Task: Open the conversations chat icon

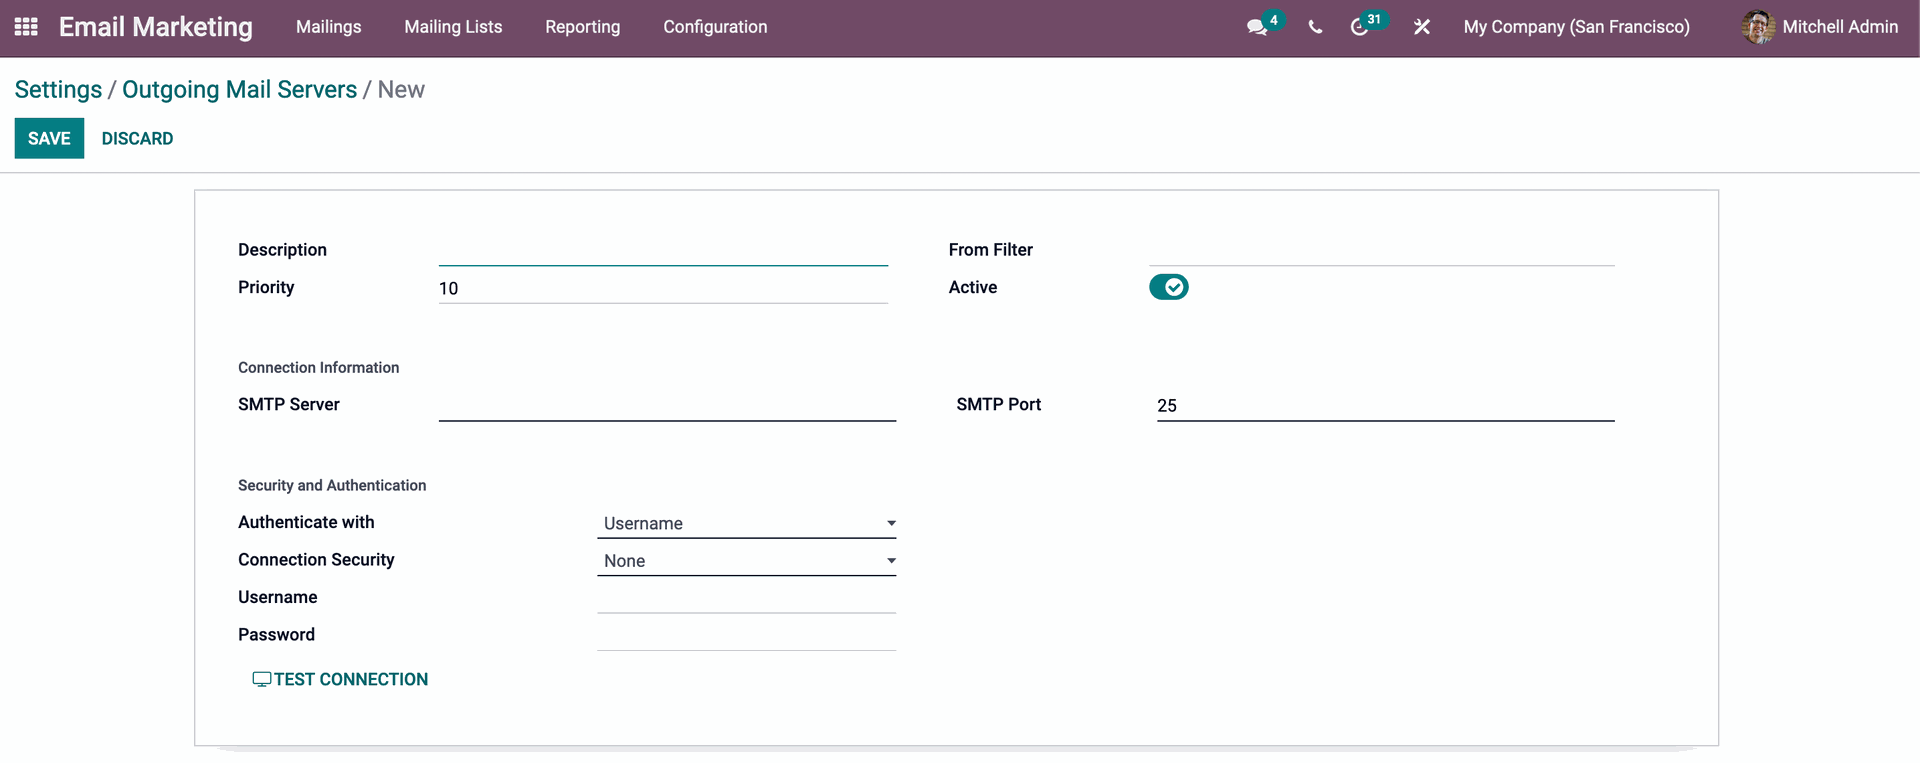Action: click(x=1257, y=27)
